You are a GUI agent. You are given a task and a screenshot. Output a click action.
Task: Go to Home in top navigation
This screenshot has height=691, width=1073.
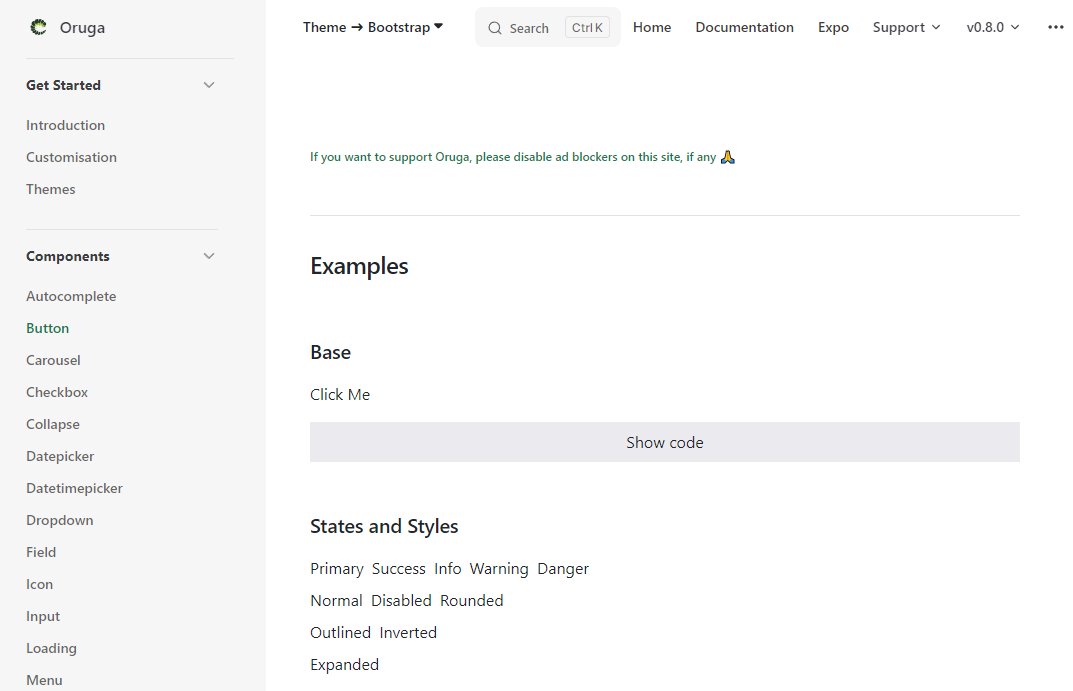click(651, 27)
